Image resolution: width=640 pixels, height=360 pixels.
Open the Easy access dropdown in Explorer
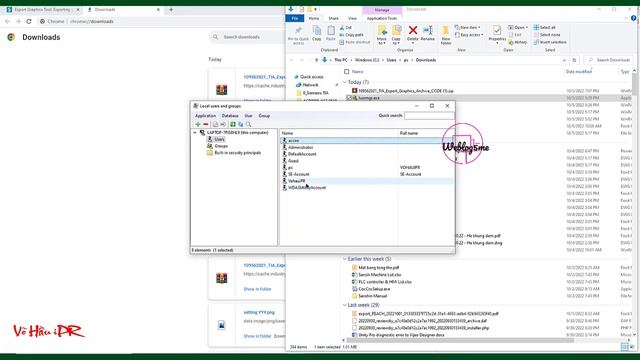pos(469,35)
